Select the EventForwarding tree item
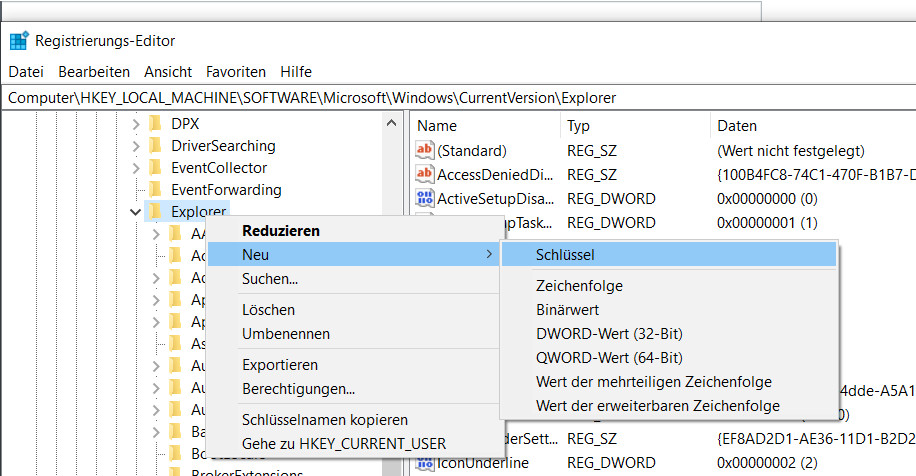The width and height of the screenshot is (916, 476). point(226,190)
